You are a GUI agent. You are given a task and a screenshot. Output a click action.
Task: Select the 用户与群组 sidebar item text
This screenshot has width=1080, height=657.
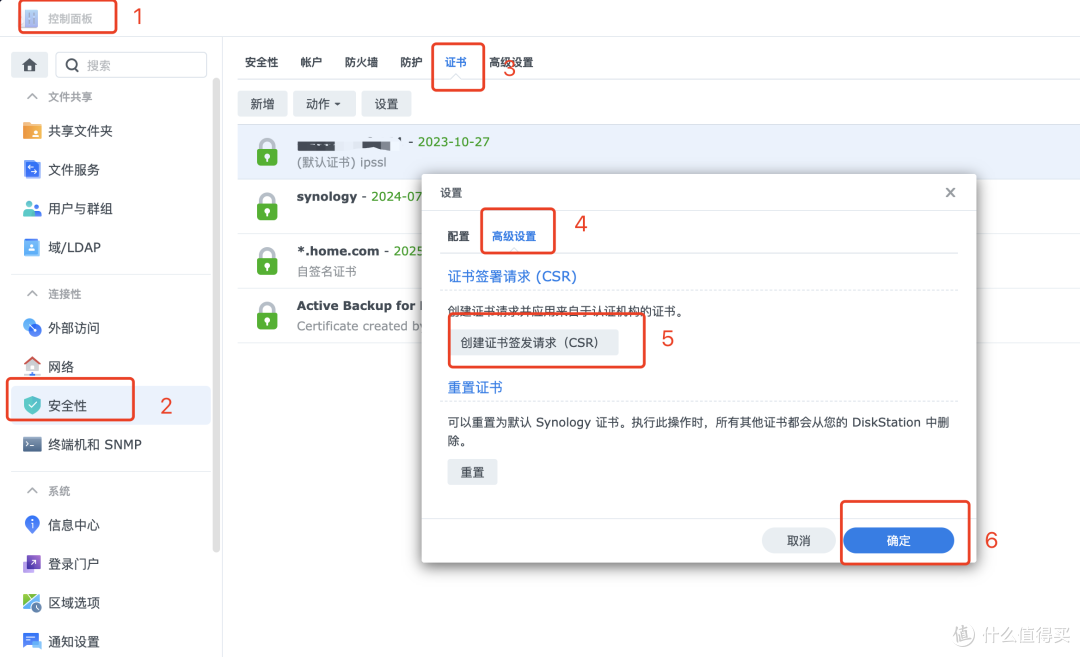pyautogui.click(x=81, y=209)
